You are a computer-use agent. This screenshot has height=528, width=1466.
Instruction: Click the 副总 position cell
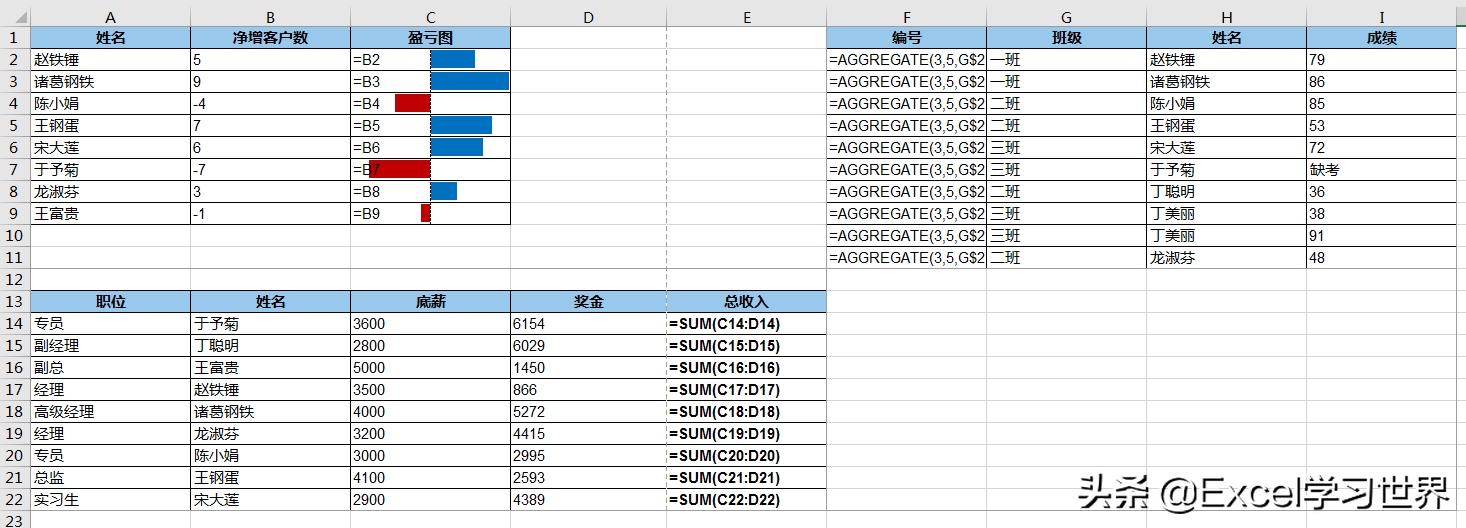pyautogui.click(x=110, y=368)
